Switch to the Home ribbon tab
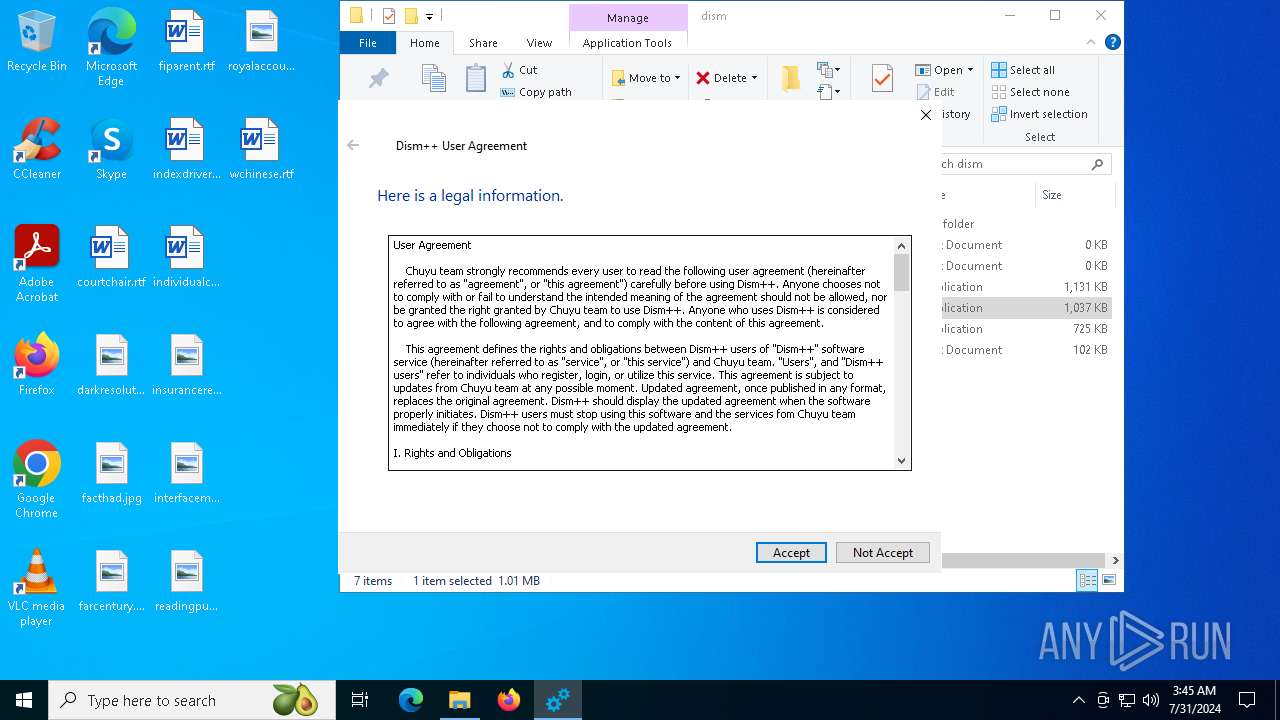The width and height of the screenshot is (1280, 720). pyautogui.click(x=424, y=43)
